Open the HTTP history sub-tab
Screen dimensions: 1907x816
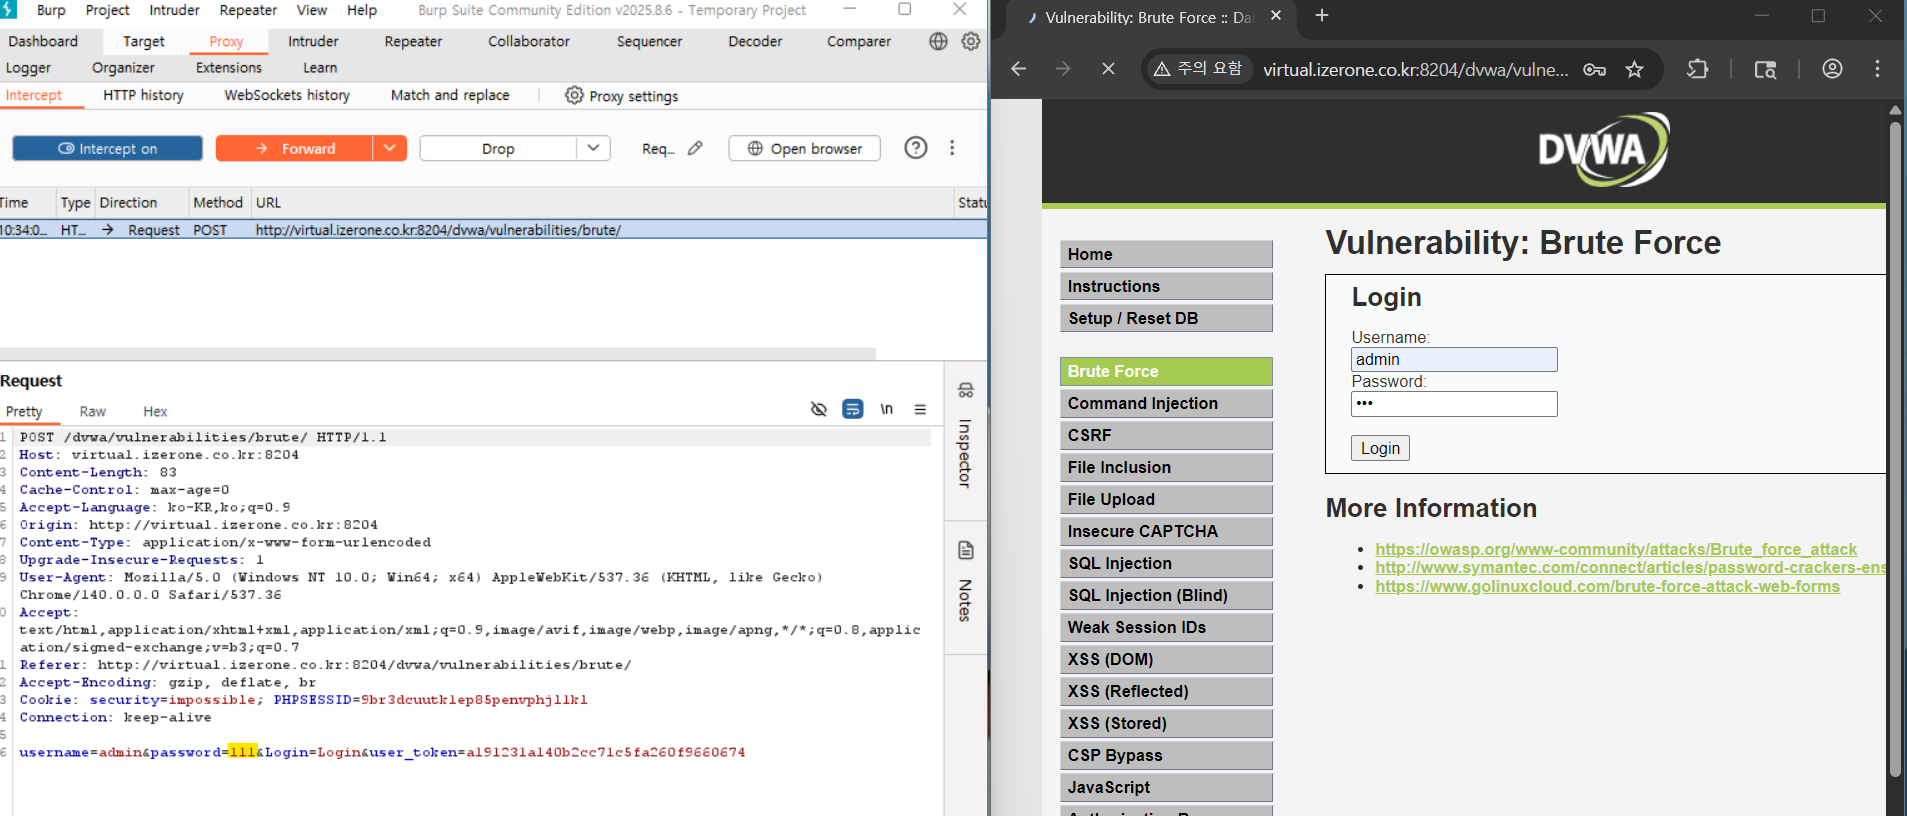143,95
